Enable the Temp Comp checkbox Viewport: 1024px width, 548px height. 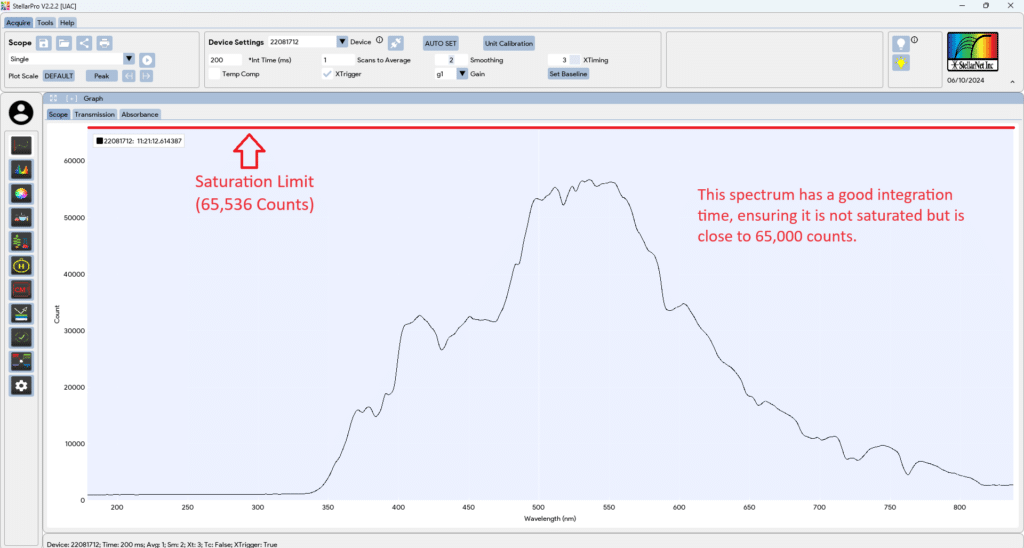214,74
